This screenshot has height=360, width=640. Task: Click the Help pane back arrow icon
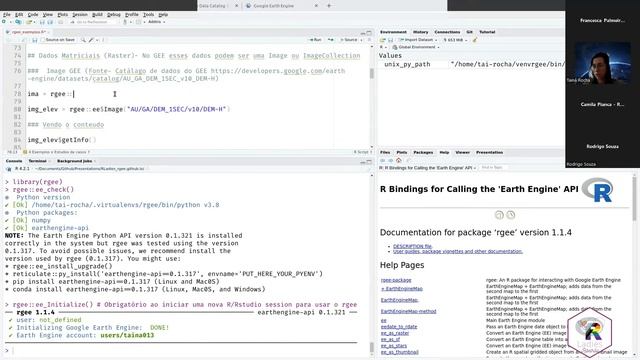[382, 160]
